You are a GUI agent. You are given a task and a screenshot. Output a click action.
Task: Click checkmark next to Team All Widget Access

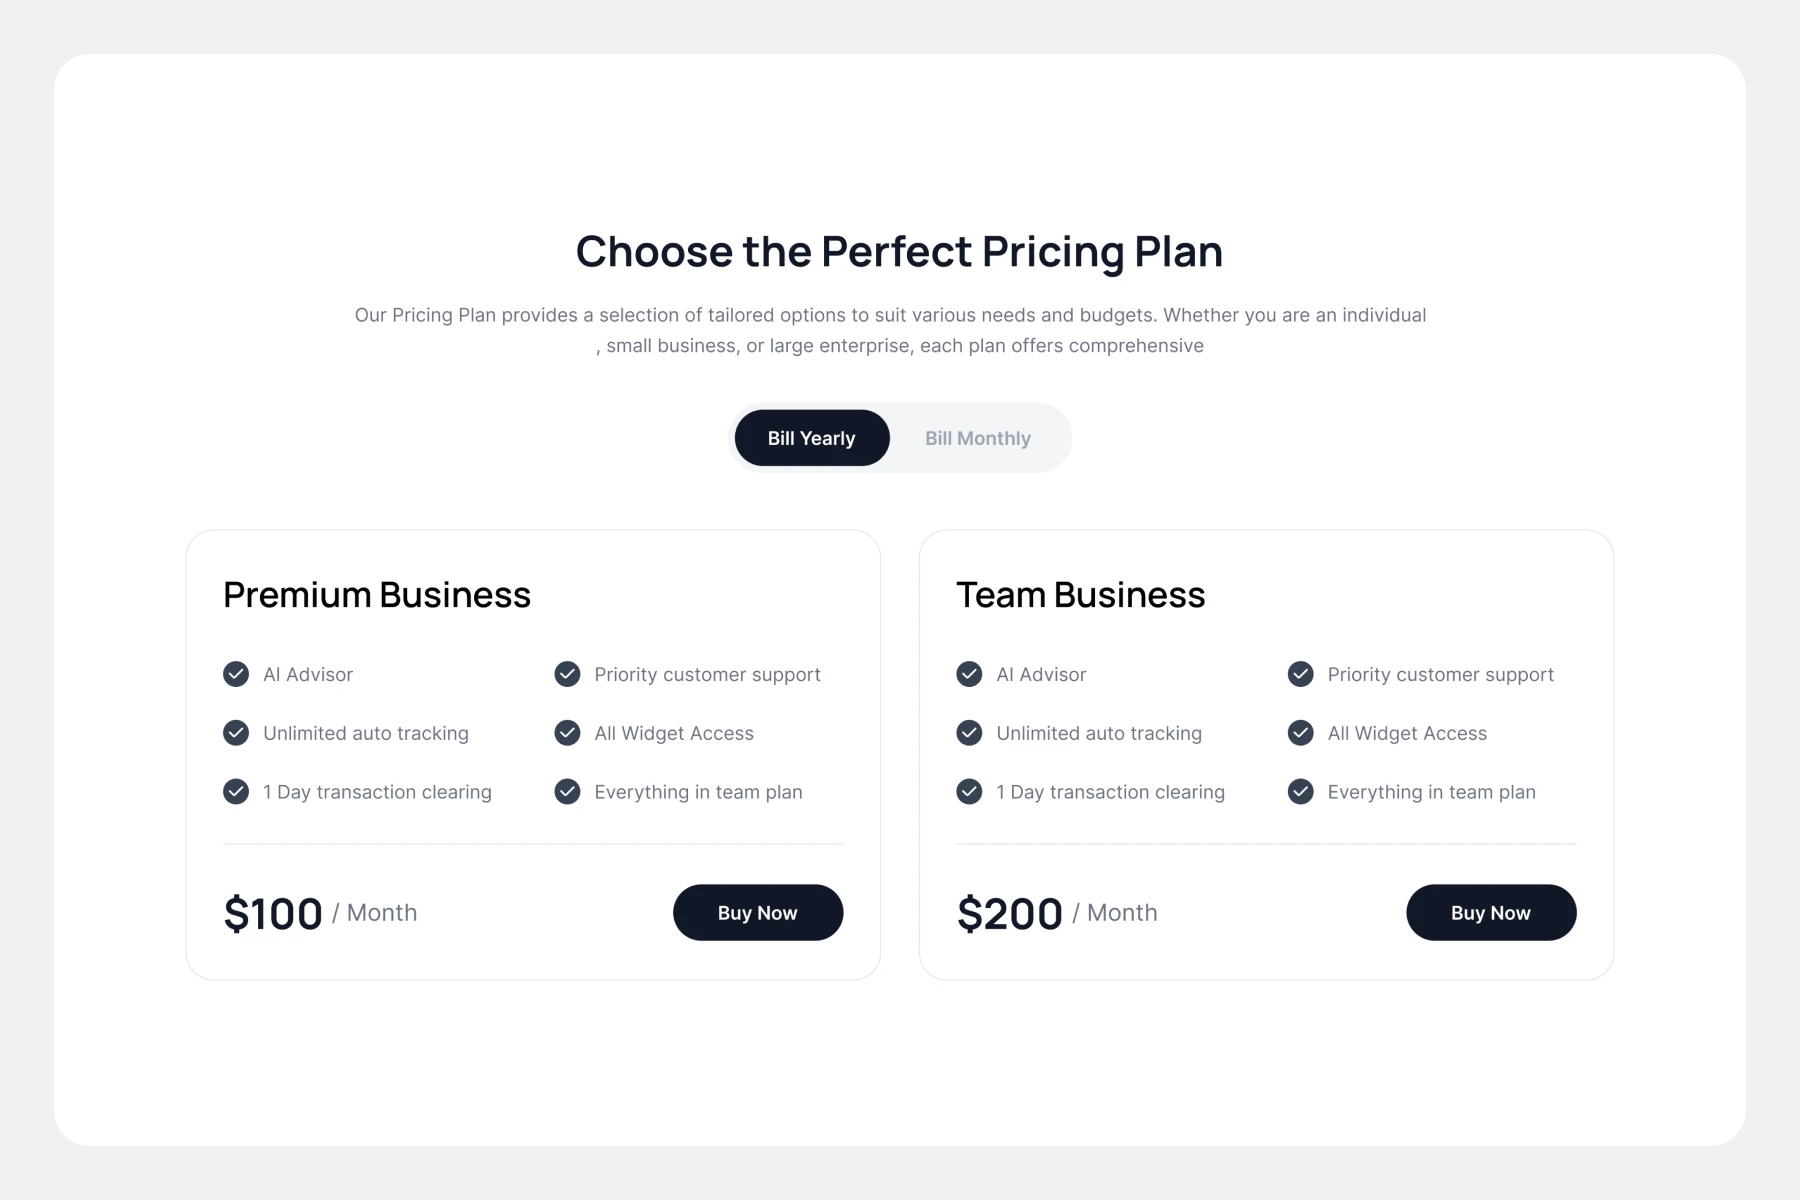click(1300, 733)
